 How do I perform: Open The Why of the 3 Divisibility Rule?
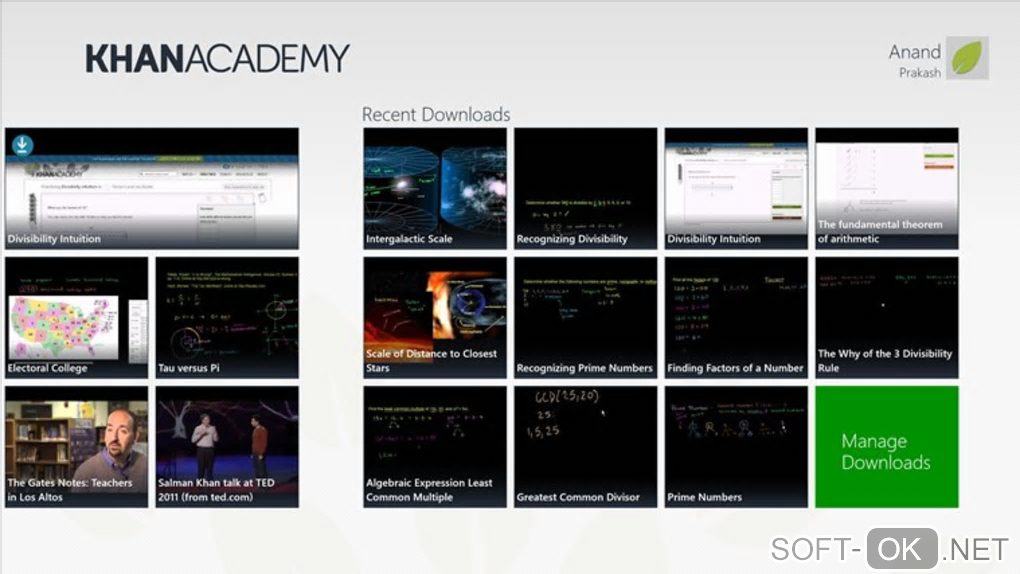click(887, 318)
